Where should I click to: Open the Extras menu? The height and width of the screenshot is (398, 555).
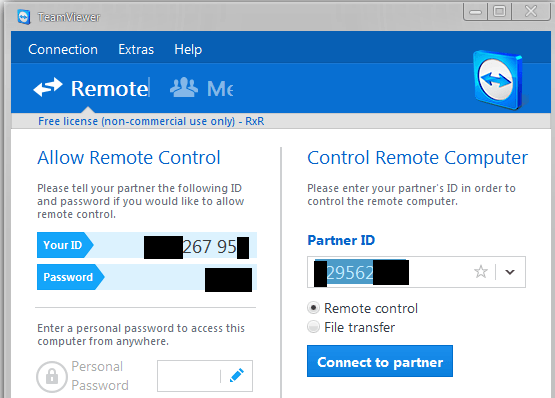coord(136,49)
